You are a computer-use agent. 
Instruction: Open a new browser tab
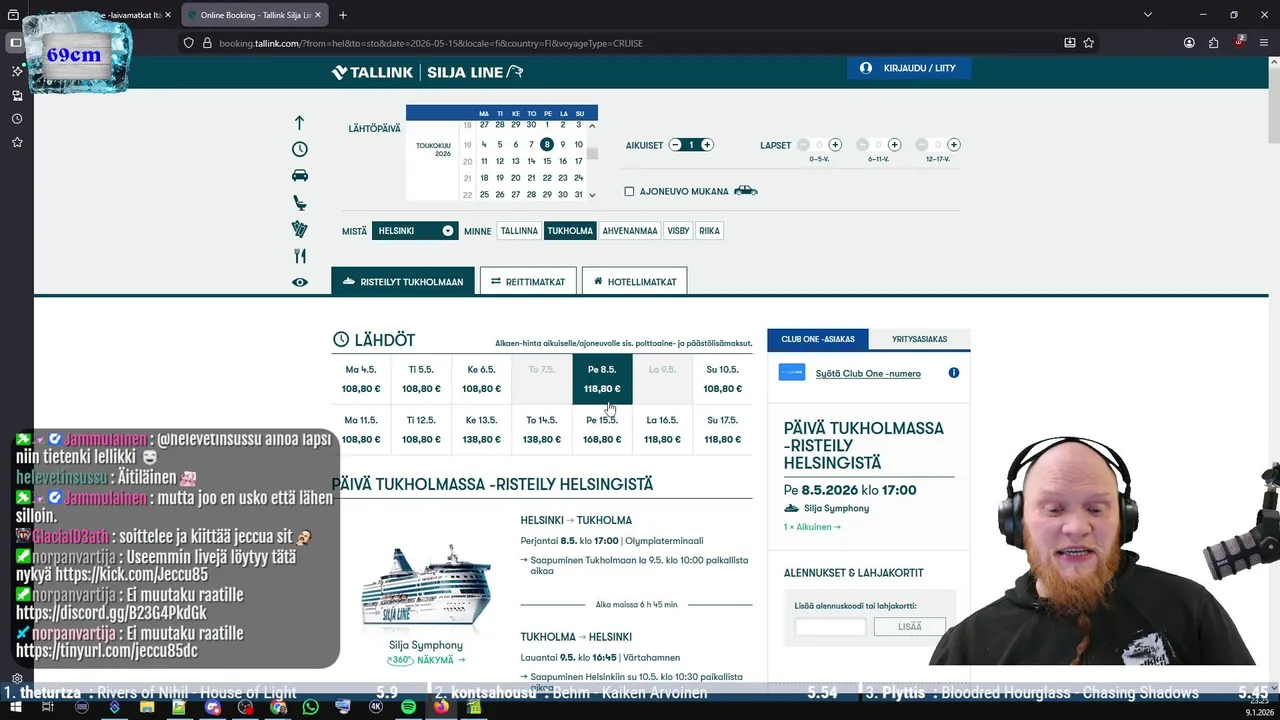coord(343,15)
